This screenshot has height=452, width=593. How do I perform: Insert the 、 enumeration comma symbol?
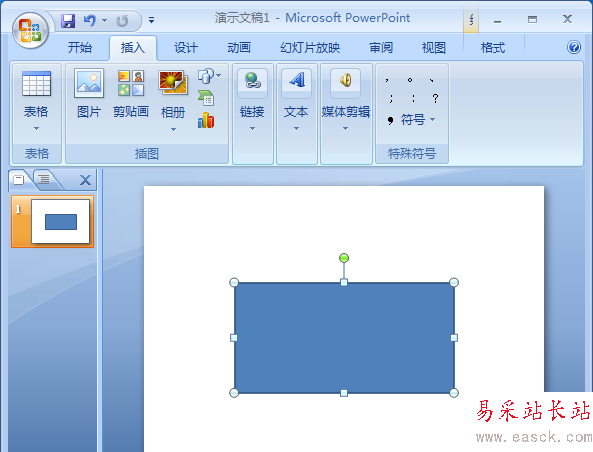(x=432, y=80)
